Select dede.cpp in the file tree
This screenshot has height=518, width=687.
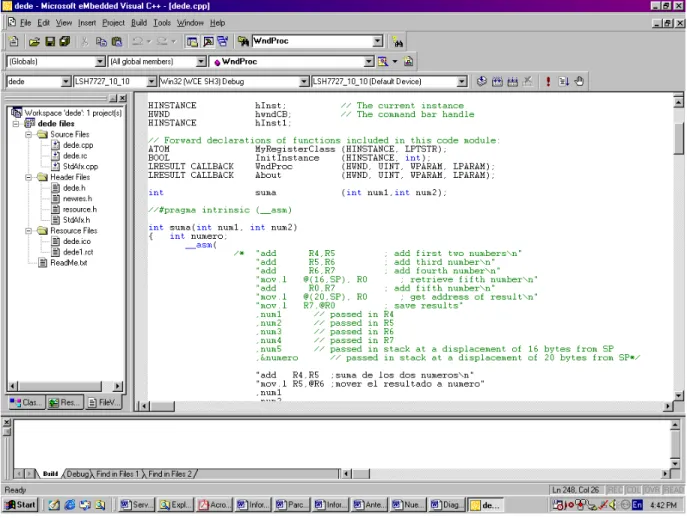78,145
